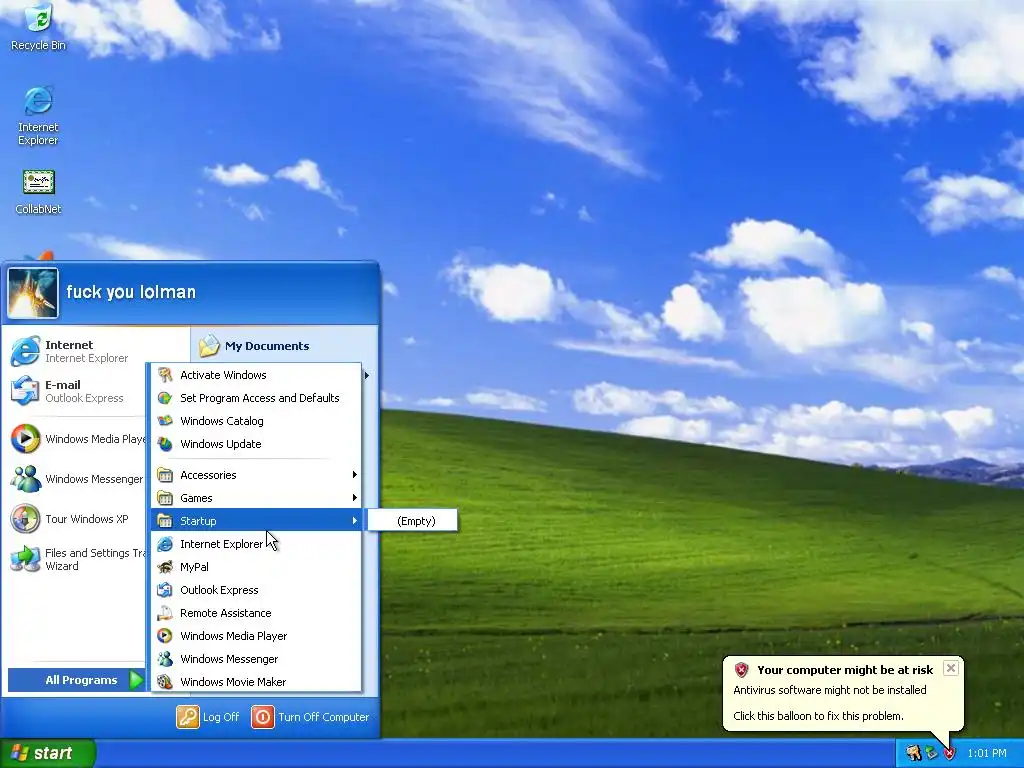Viewport: 1024px width, 768px height.
Task: Click the Windows activation keys tray icon
Action: (x=913, y=753)
